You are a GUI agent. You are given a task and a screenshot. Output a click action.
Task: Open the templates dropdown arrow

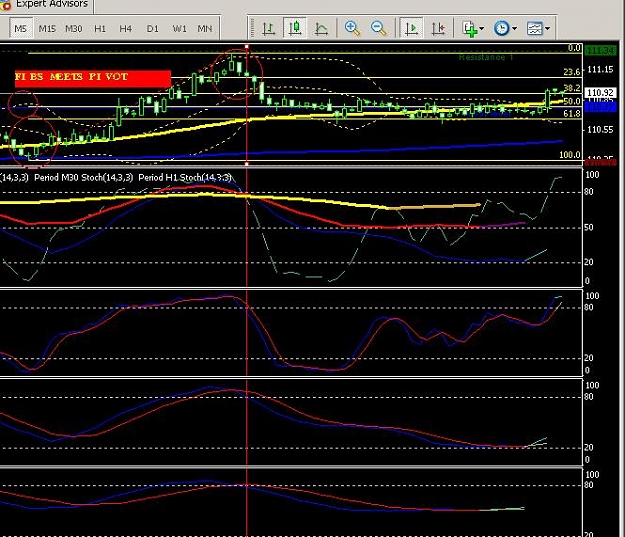point(548,29)
